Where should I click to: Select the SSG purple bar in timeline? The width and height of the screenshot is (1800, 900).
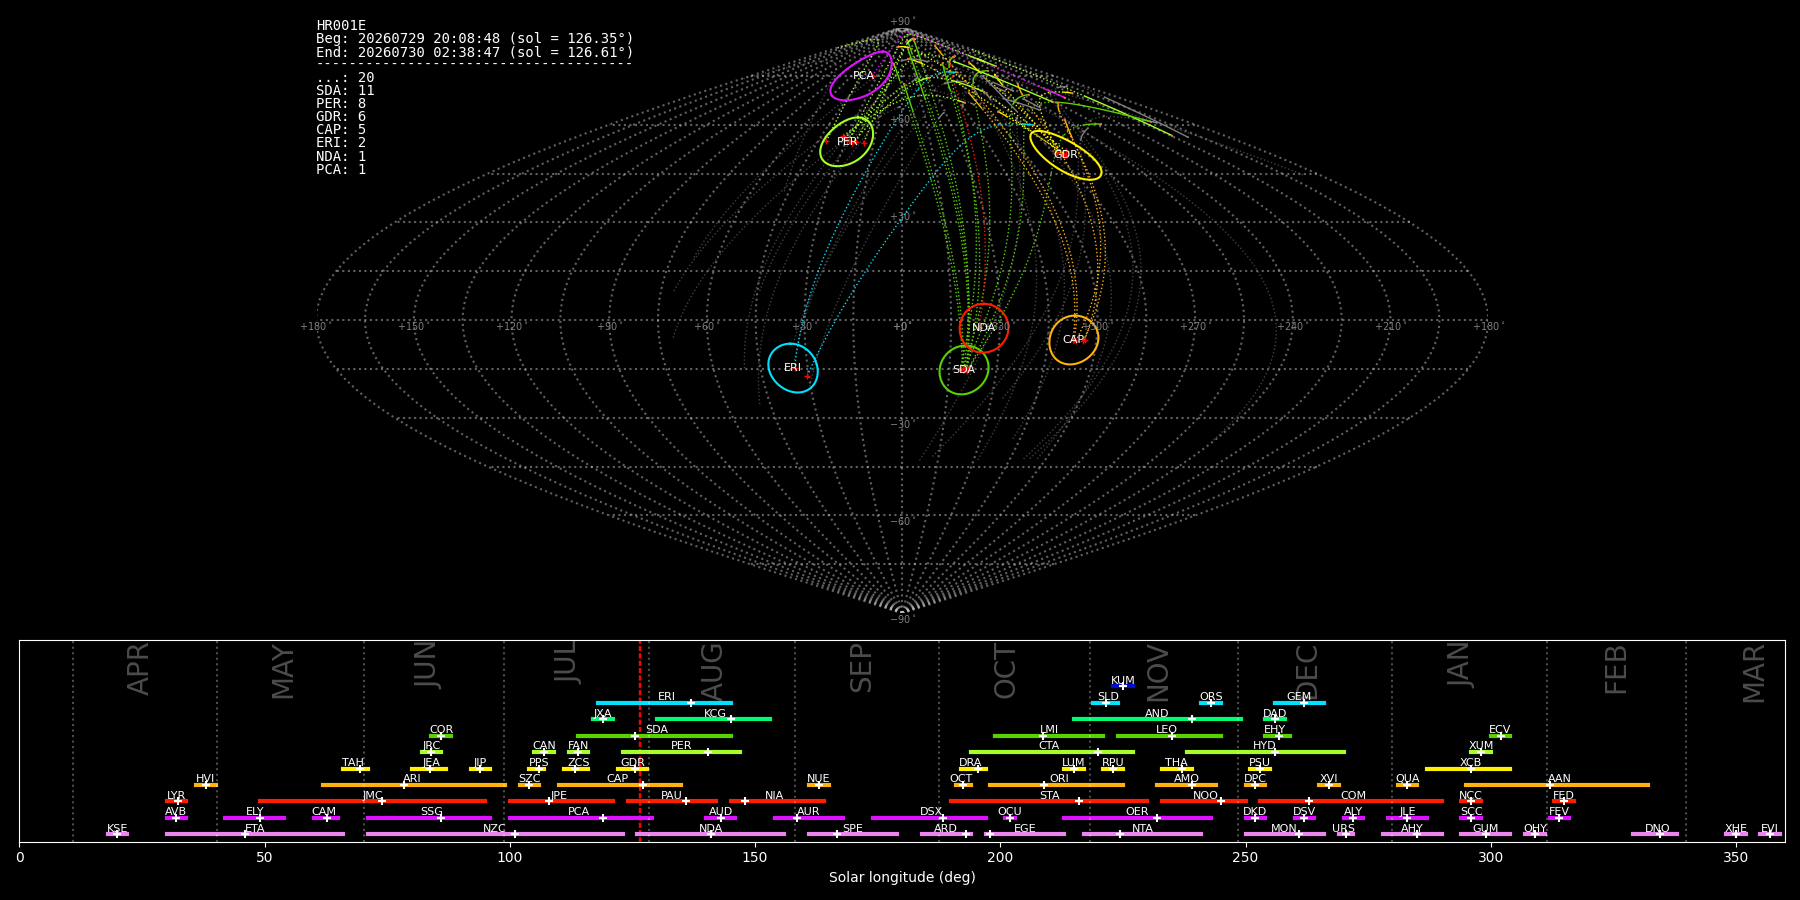(x=428, y=818)
